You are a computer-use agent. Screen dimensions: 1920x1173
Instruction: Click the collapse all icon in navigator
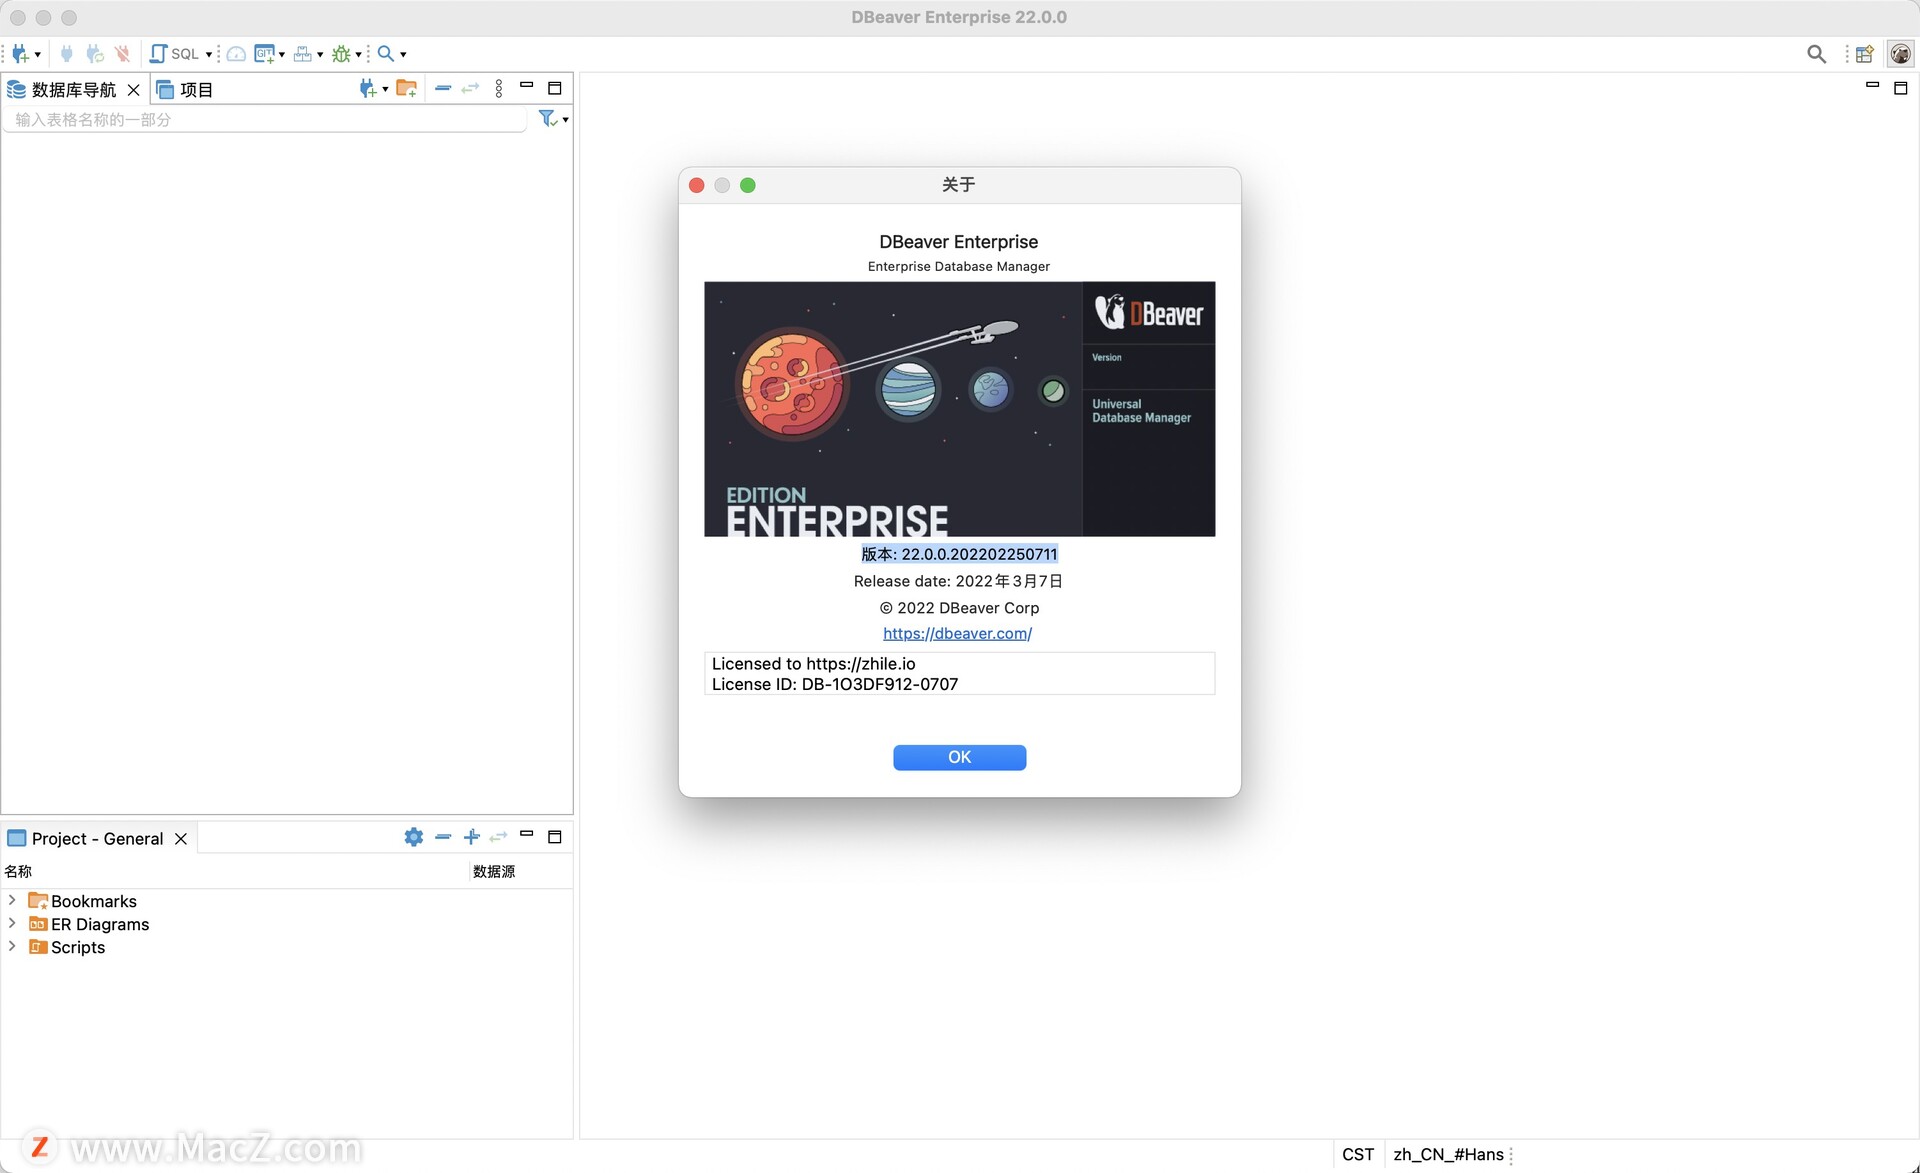tap(443, 89)
